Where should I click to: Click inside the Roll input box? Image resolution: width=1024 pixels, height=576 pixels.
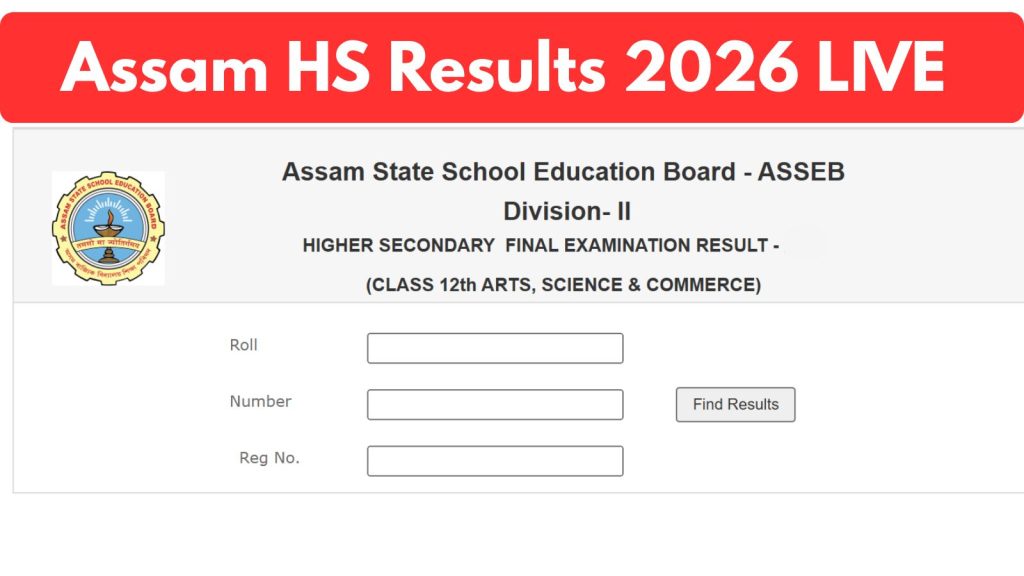point(495,347)
